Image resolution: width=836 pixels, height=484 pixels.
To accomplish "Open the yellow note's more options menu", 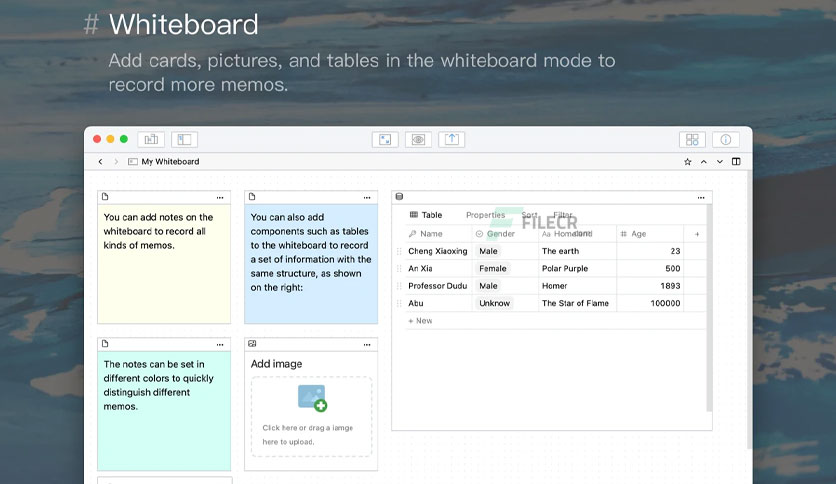I will 220,198.
